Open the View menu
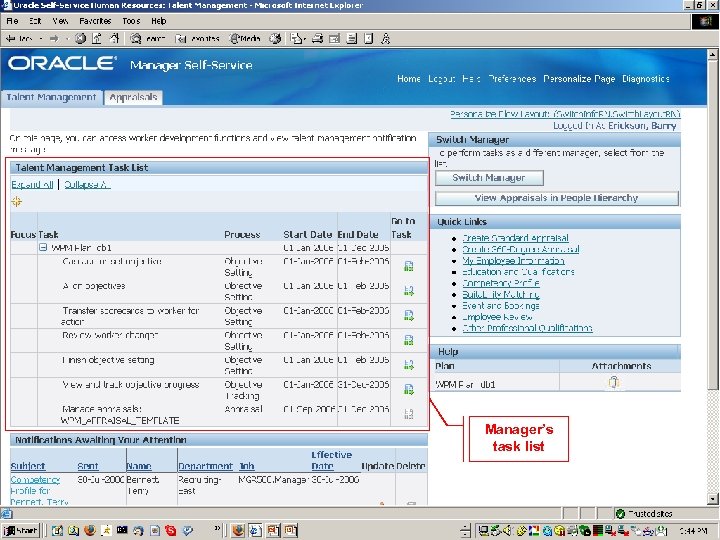720x540 pixels. click(60, 21)
